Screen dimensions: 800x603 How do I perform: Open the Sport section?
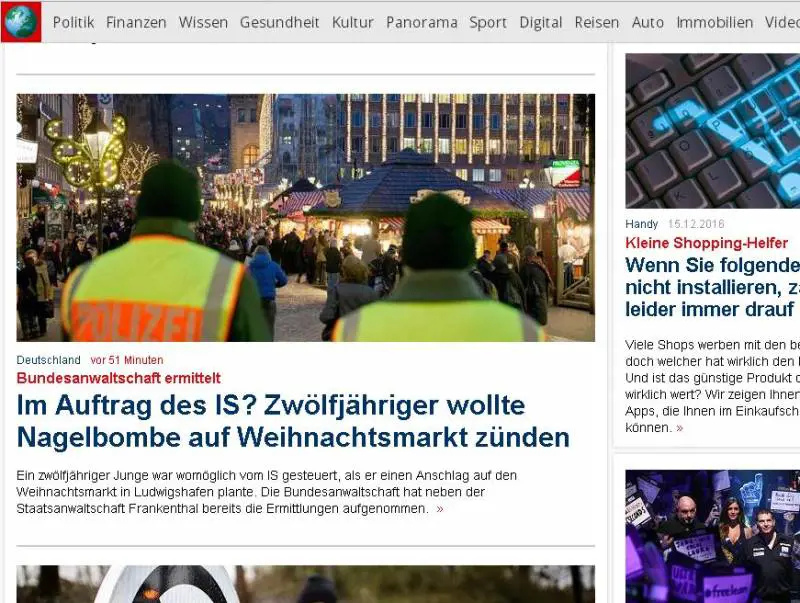pyautogui.click(x=488, y=22)
